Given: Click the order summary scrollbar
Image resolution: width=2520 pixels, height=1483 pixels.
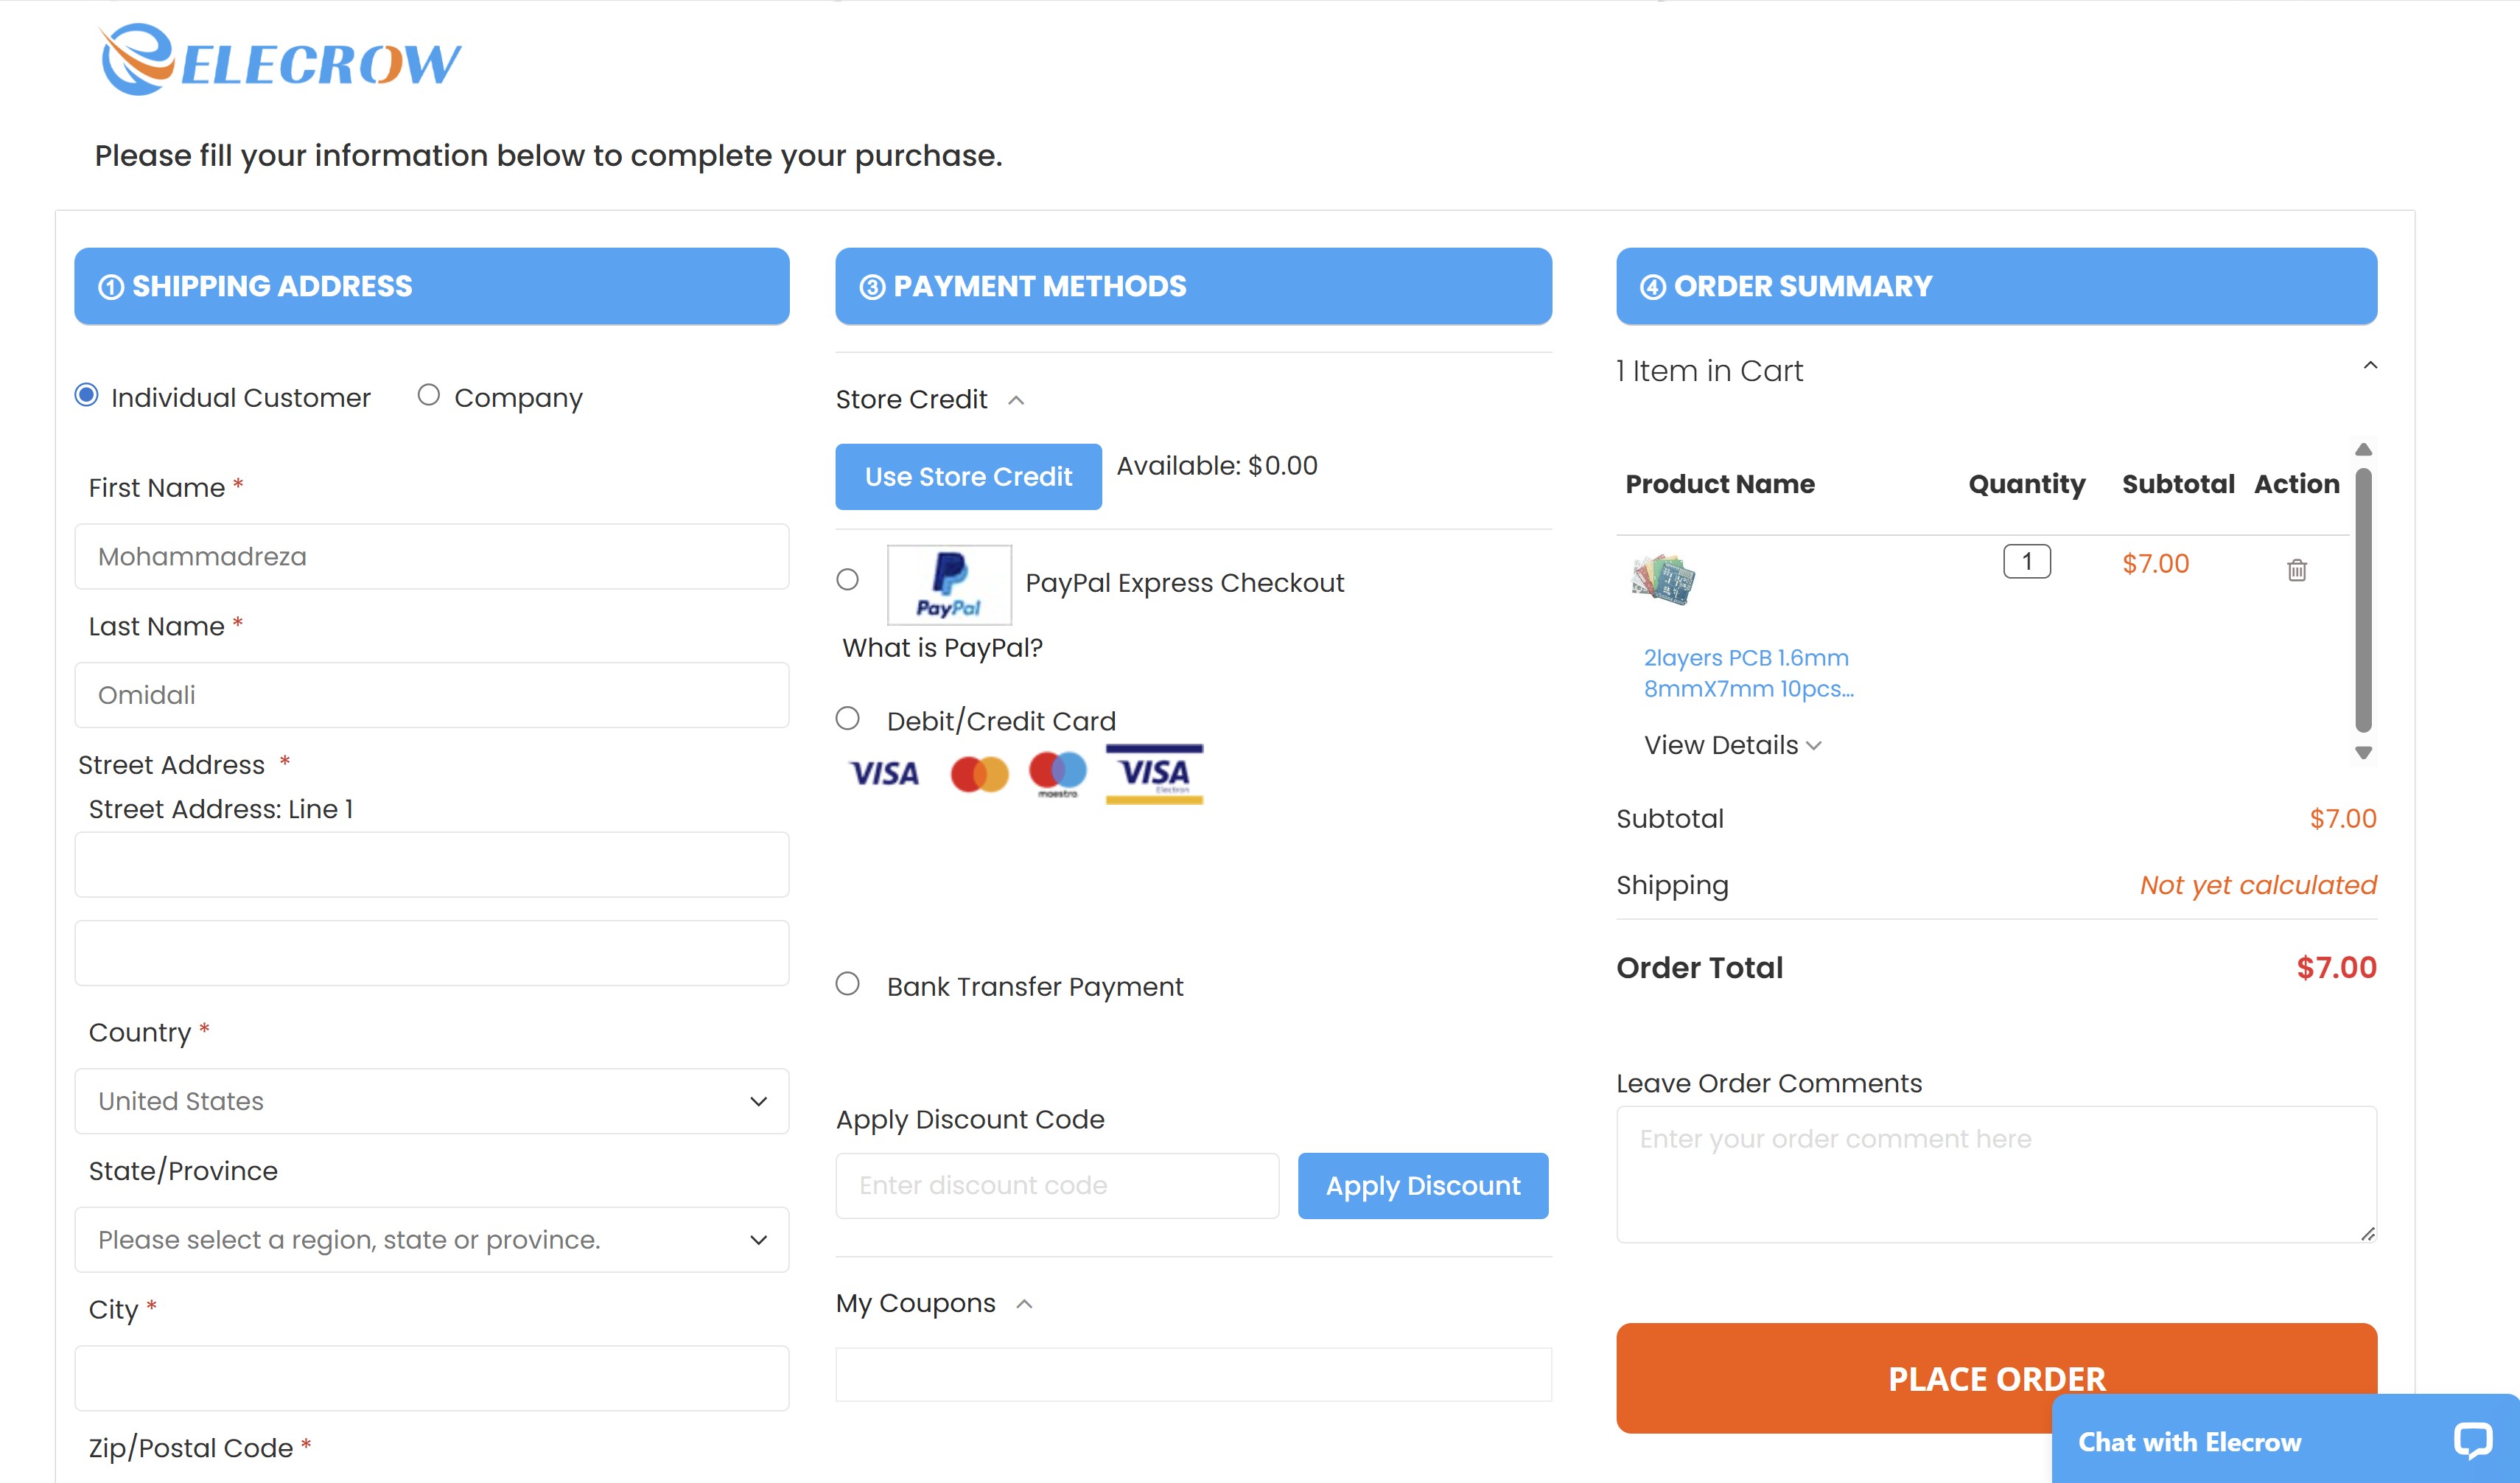Looking at the screenshot, I should [2363, 600].
